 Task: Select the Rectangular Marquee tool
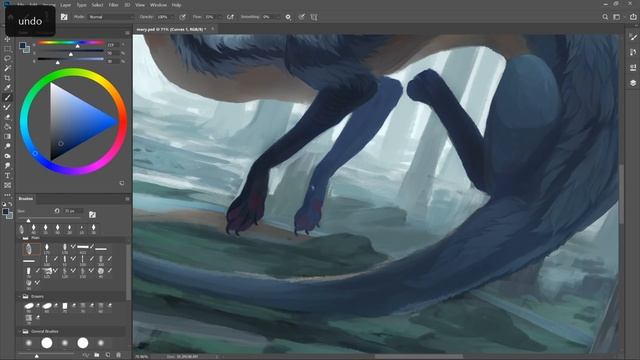[7, 49]
